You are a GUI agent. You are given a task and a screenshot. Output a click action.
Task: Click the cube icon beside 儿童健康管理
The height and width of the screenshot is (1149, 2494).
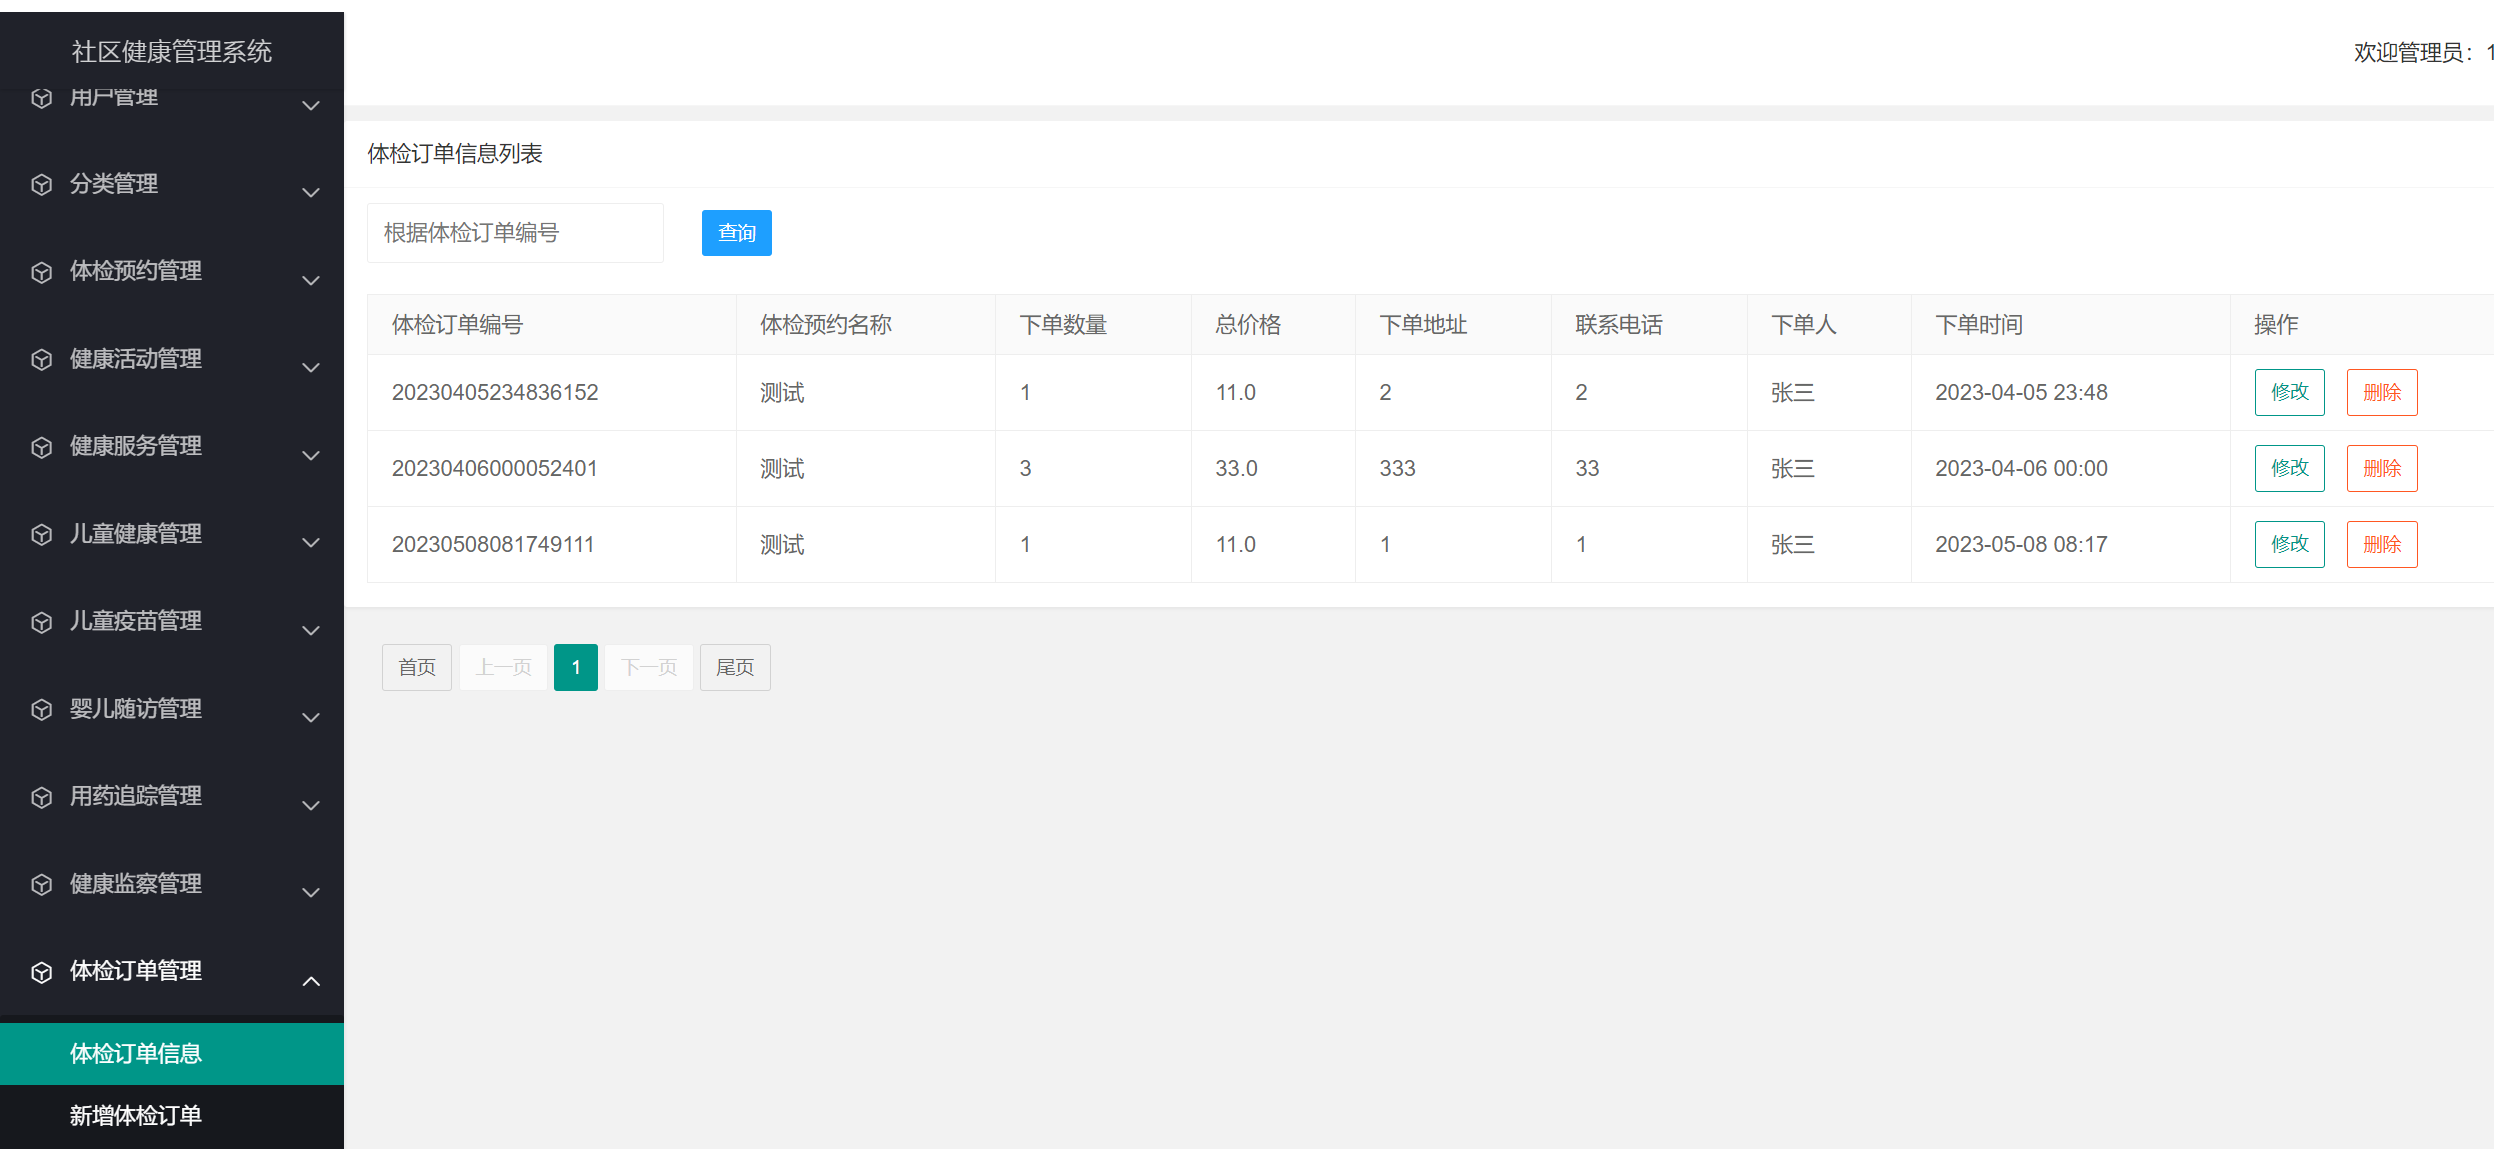(41, 535)
